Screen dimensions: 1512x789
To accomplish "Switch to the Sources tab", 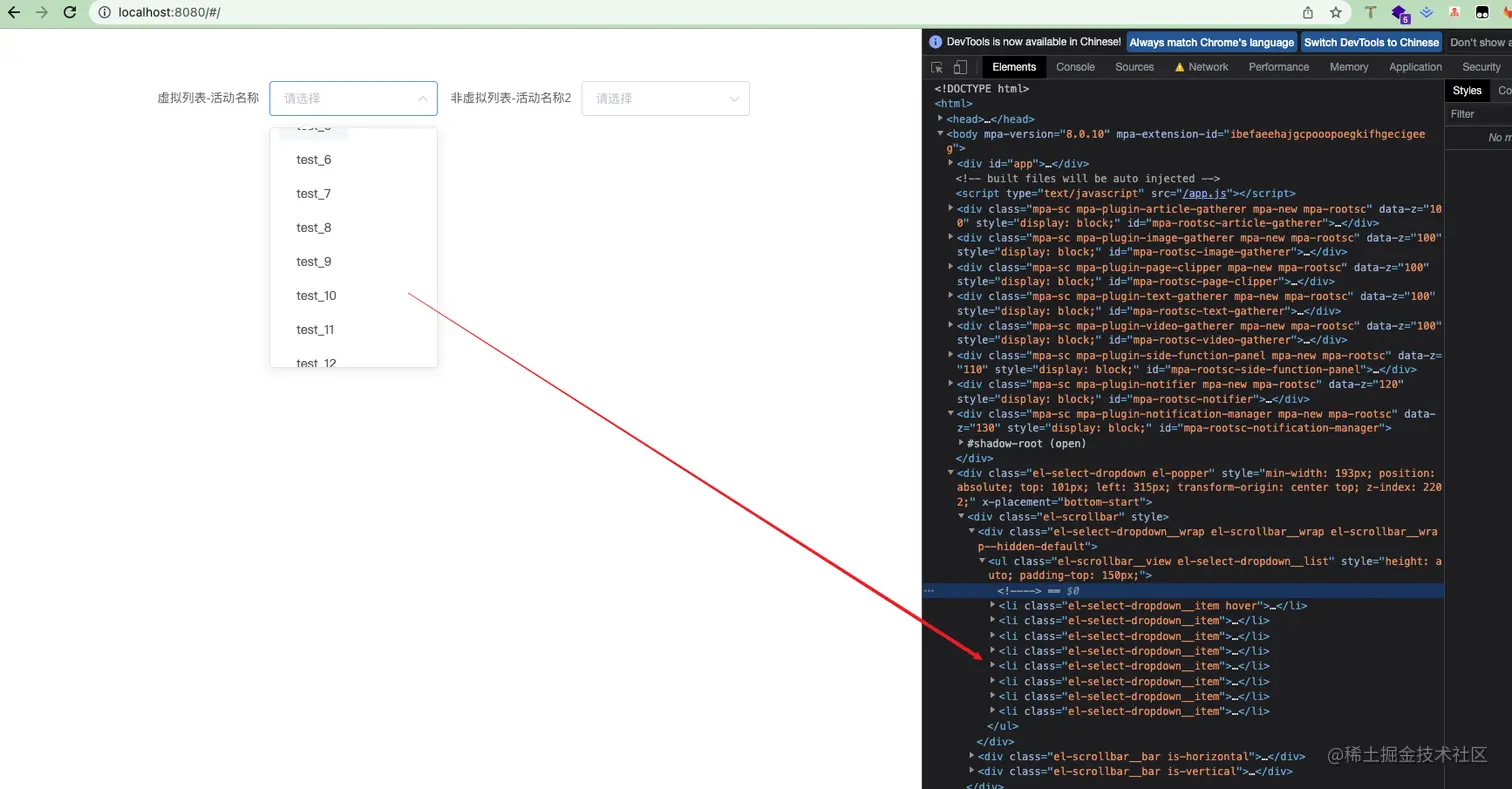I will click(1135, 67).
